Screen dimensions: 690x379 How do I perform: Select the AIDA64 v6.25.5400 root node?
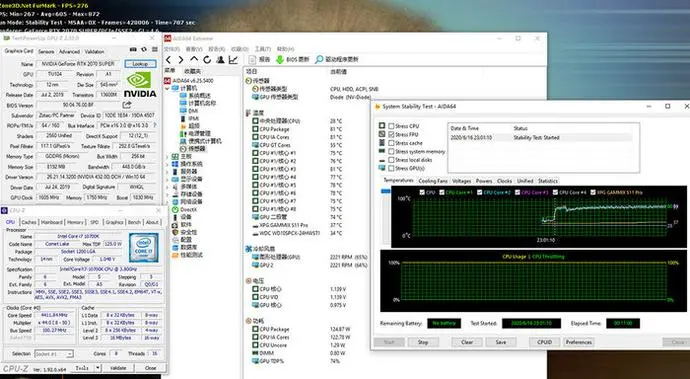[x=189, y=81]
